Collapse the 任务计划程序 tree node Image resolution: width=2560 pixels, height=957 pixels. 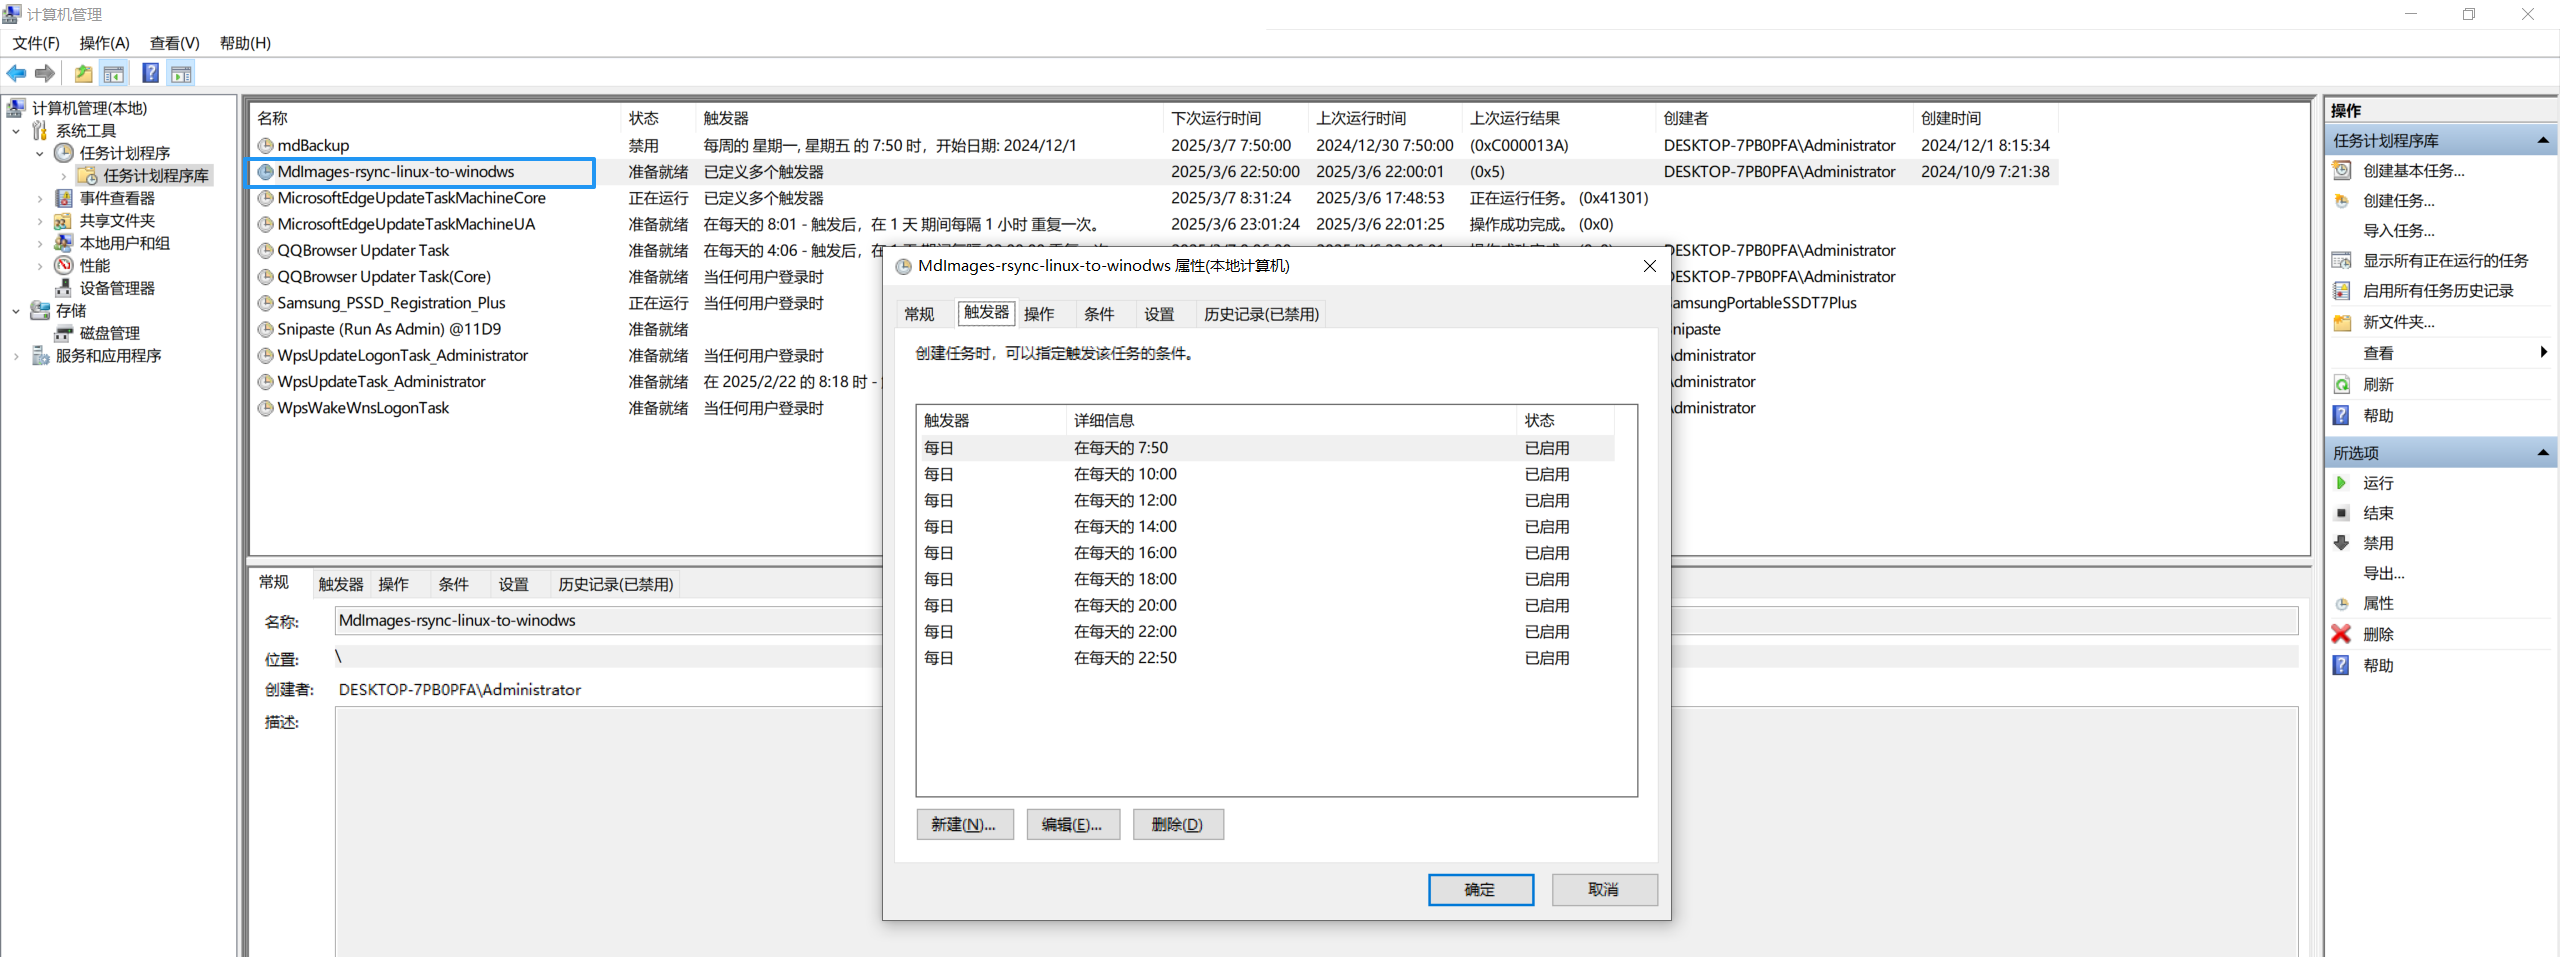coord(40,153)
